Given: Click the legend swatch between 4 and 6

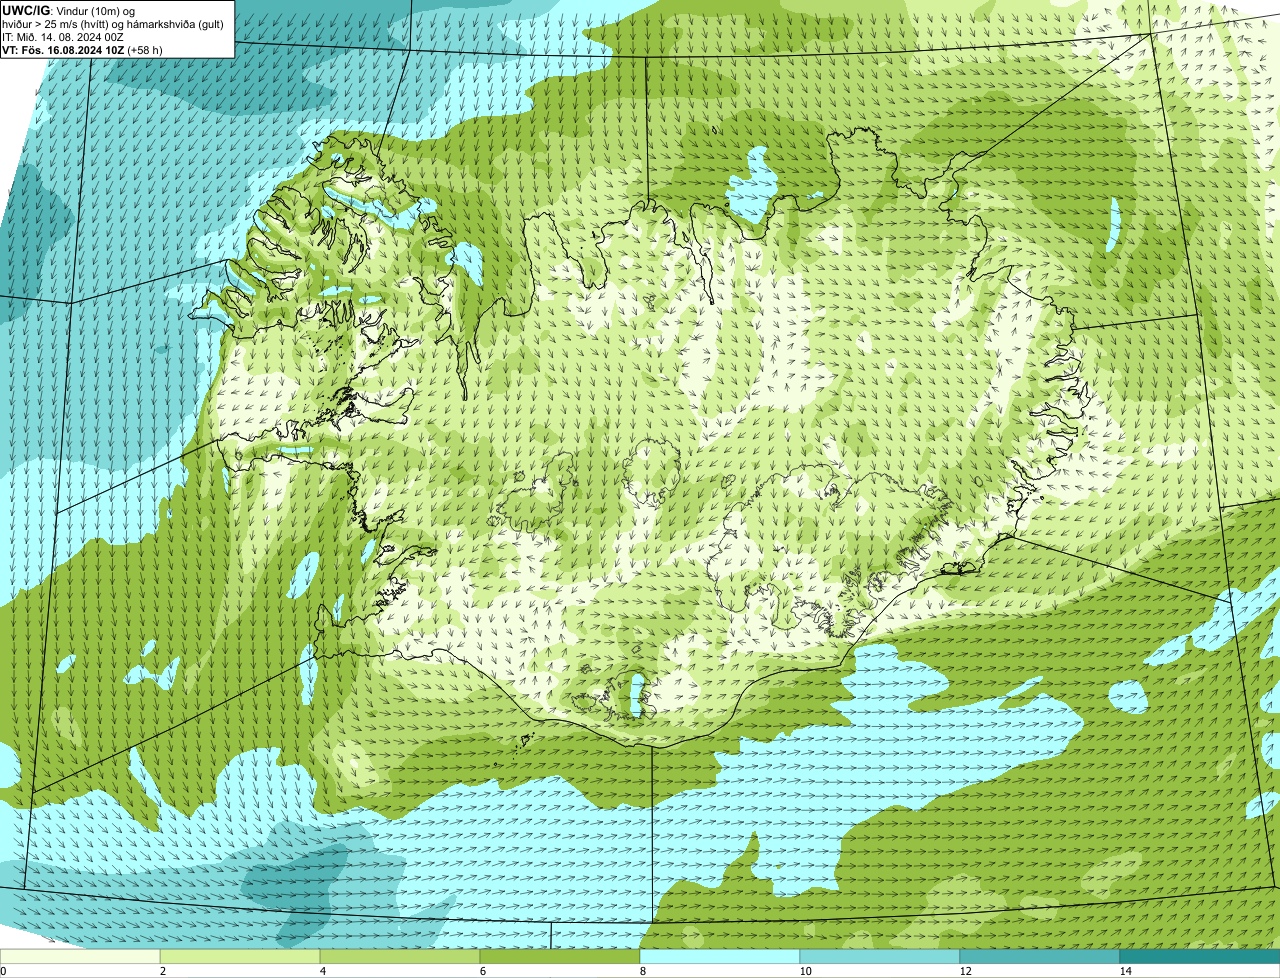Looking at the screenshot, I should tap(400, 956).
